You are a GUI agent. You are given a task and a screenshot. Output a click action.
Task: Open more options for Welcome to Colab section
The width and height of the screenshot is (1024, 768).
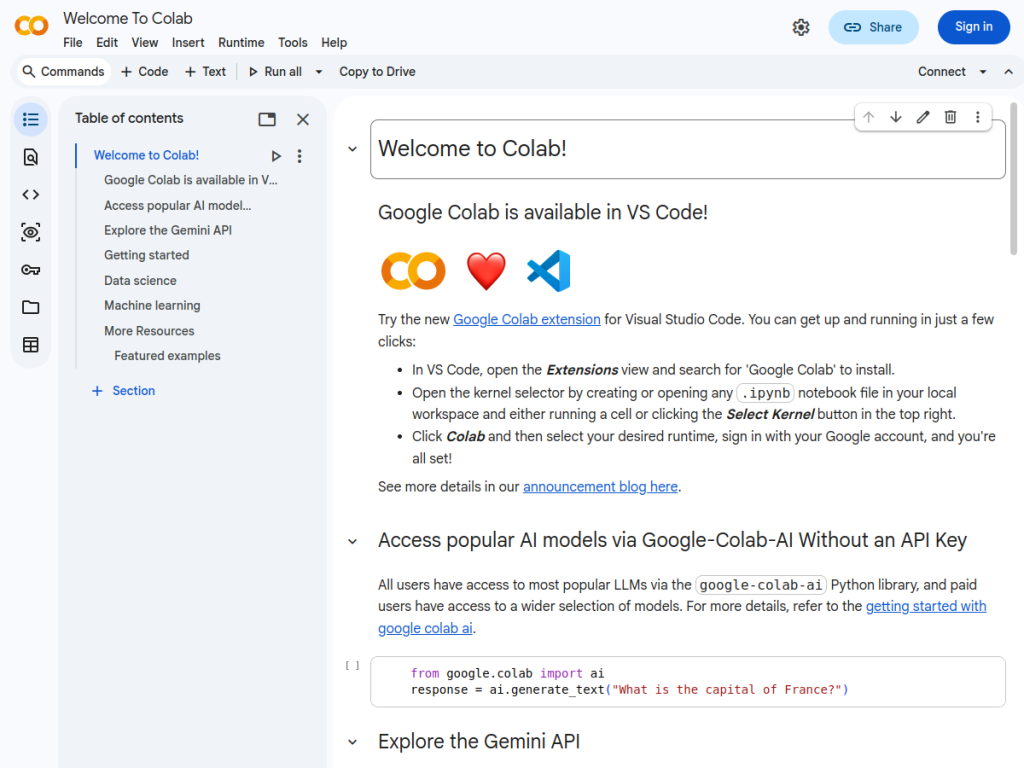point(300,156)
